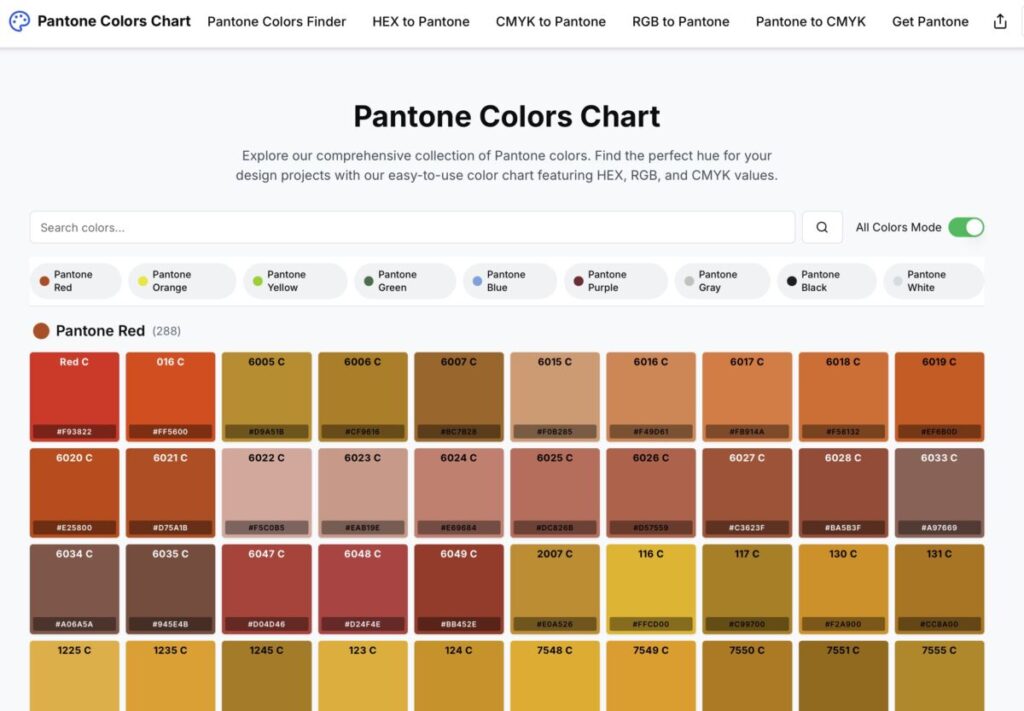Click the magnifier search button
The image size is (1024, 711).
(821, 227)
